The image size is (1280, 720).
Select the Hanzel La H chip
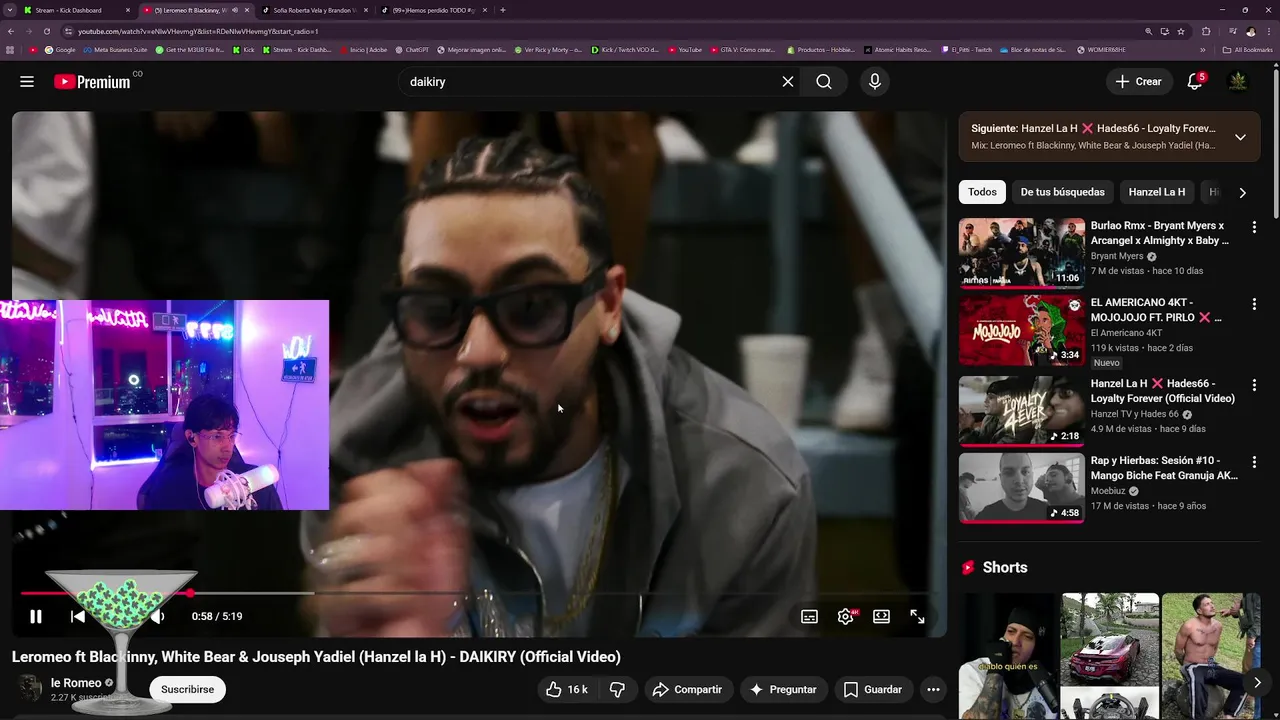1157,192
